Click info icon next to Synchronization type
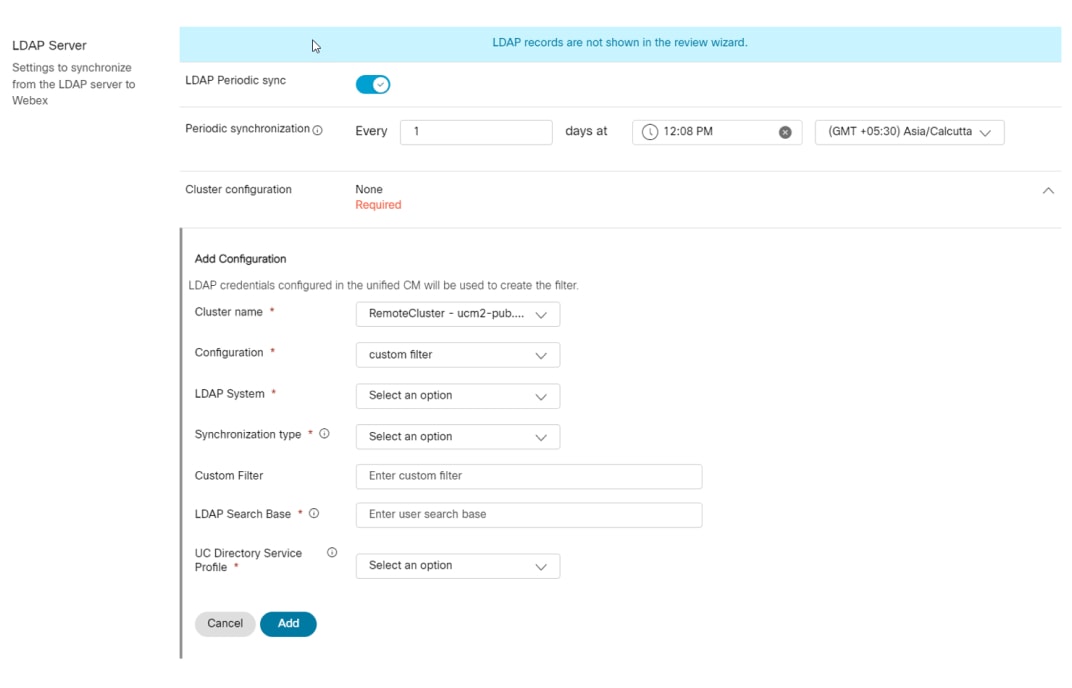 (x=324, y=435)
